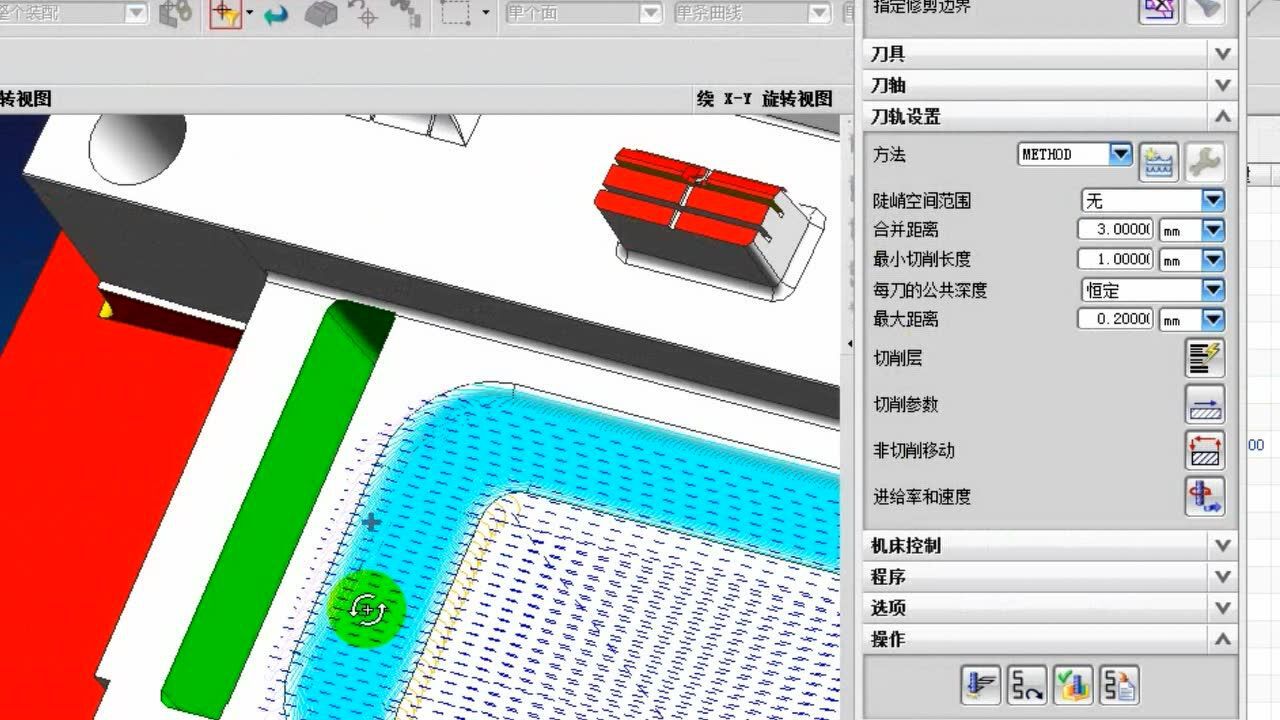1280x720 pixels.
Task: Open the Verify tool path icon
Action: coord(1073,685)
